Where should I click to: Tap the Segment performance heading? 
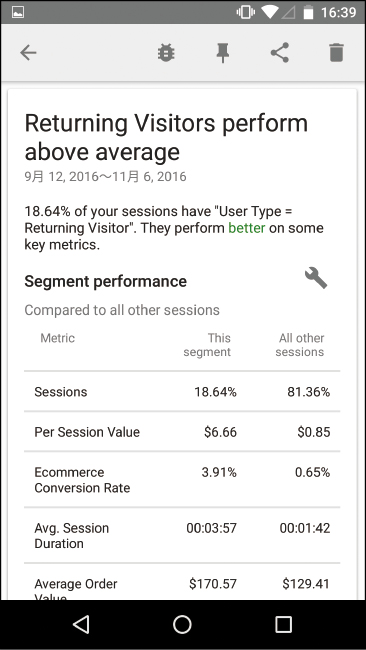pos(106,281)
